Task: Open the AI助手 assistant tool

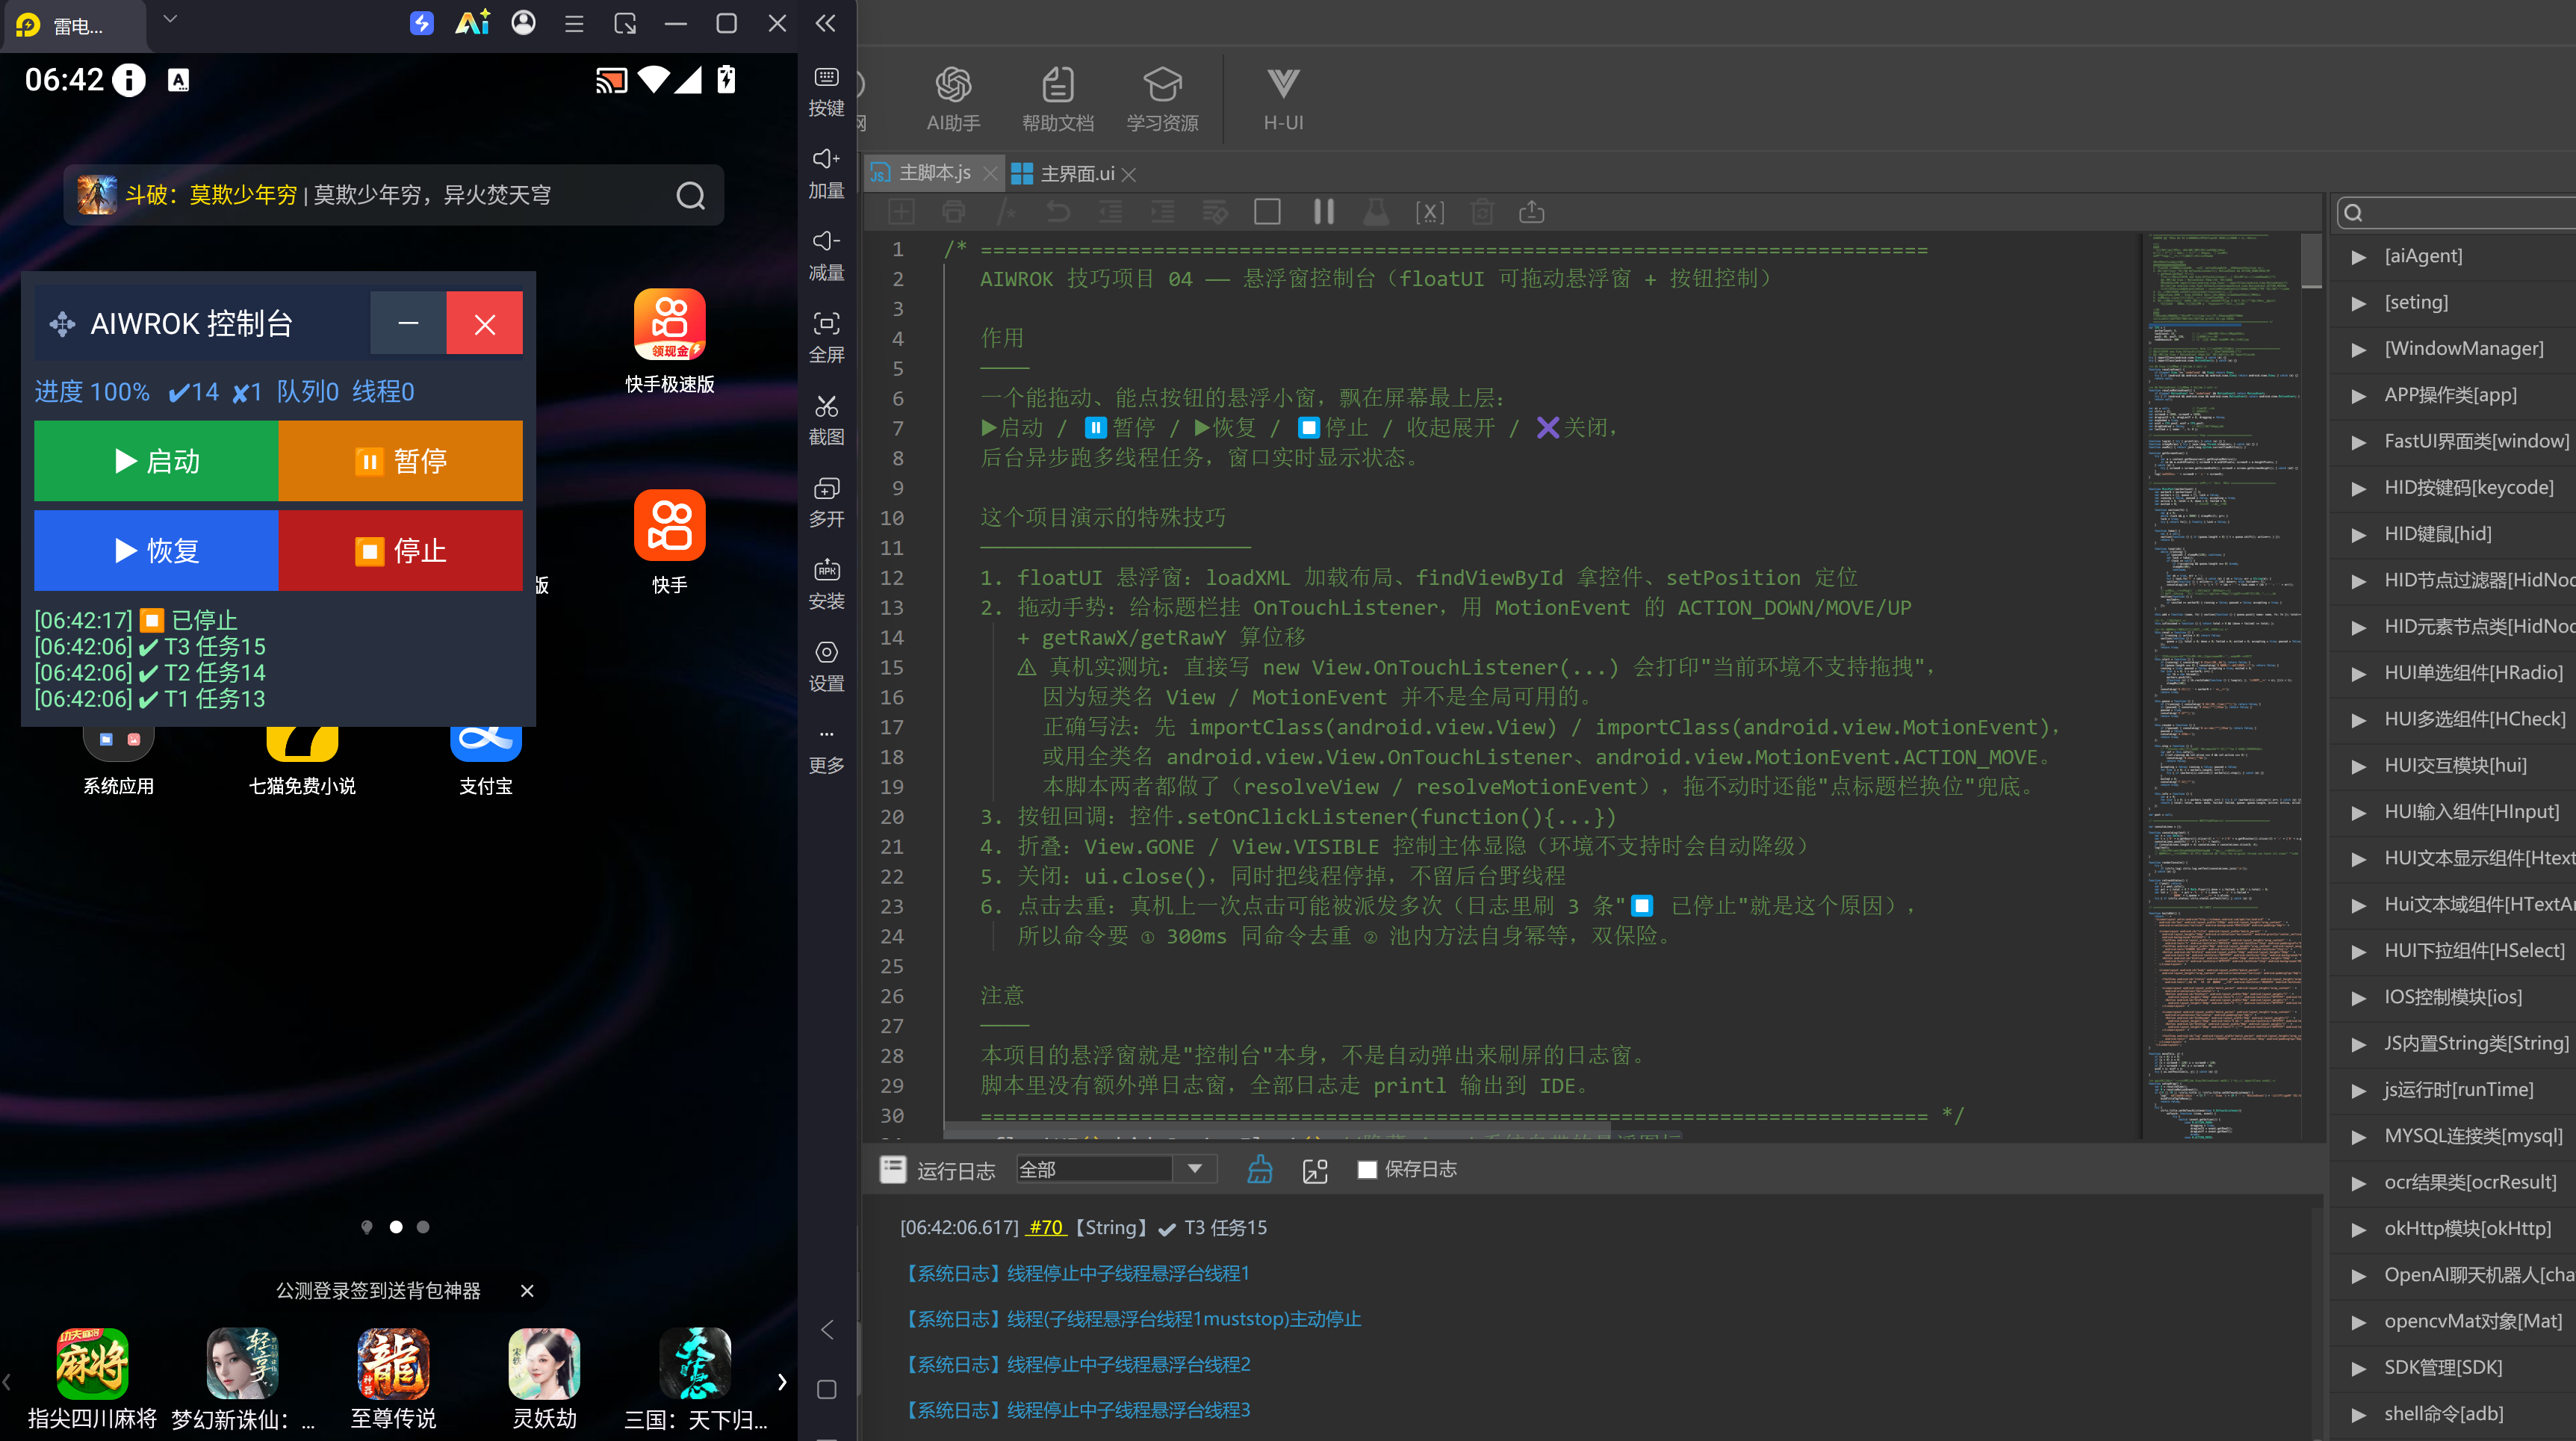Action: coord(952,99)
